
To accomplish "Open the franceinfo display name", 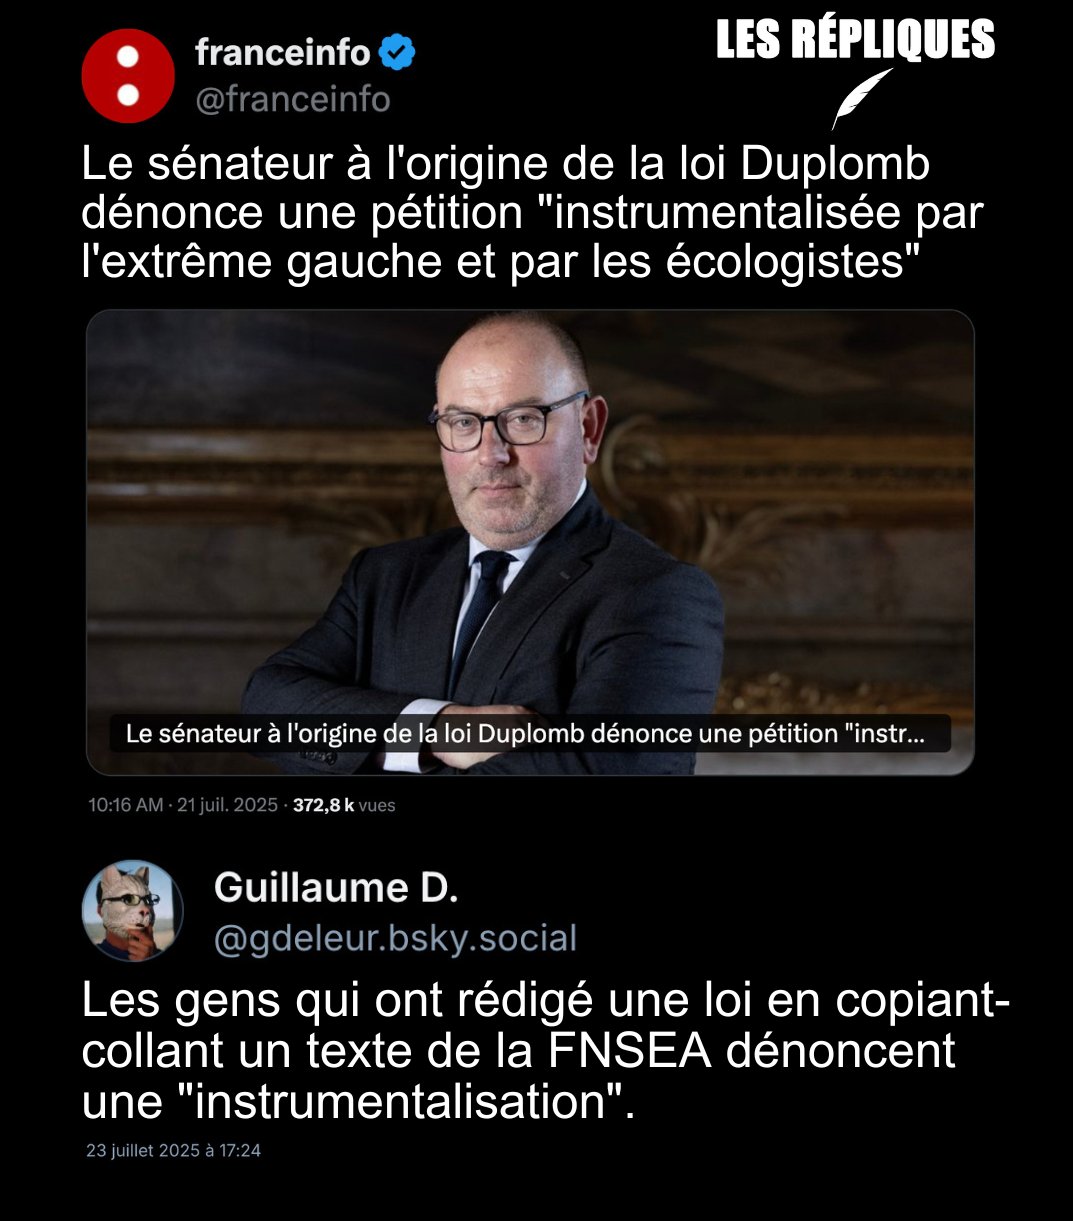I will pyautogui.click(x=283, y=52).
